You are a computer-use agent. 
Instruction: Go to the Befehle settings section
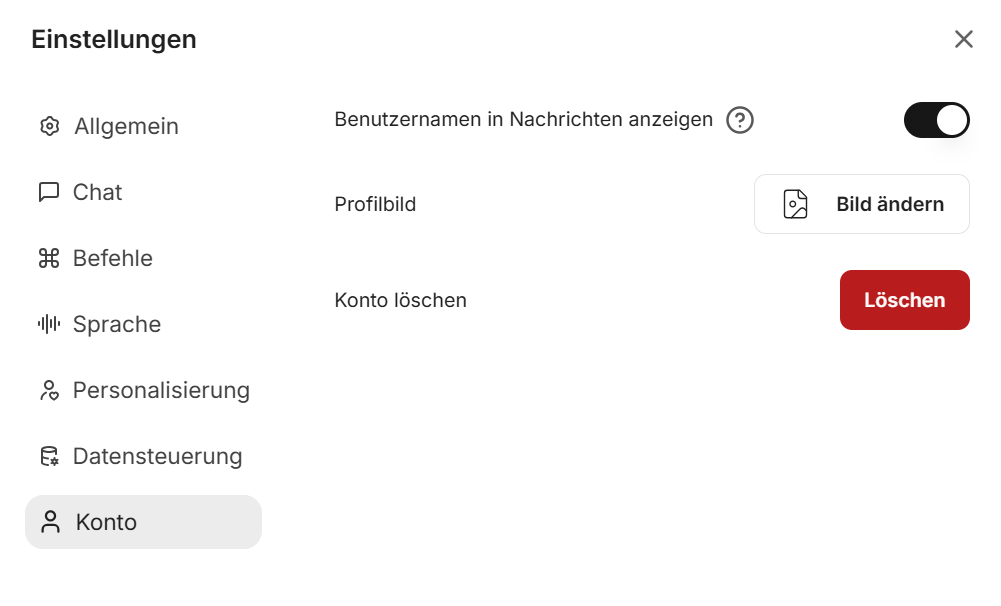click(x=113, y=258)
